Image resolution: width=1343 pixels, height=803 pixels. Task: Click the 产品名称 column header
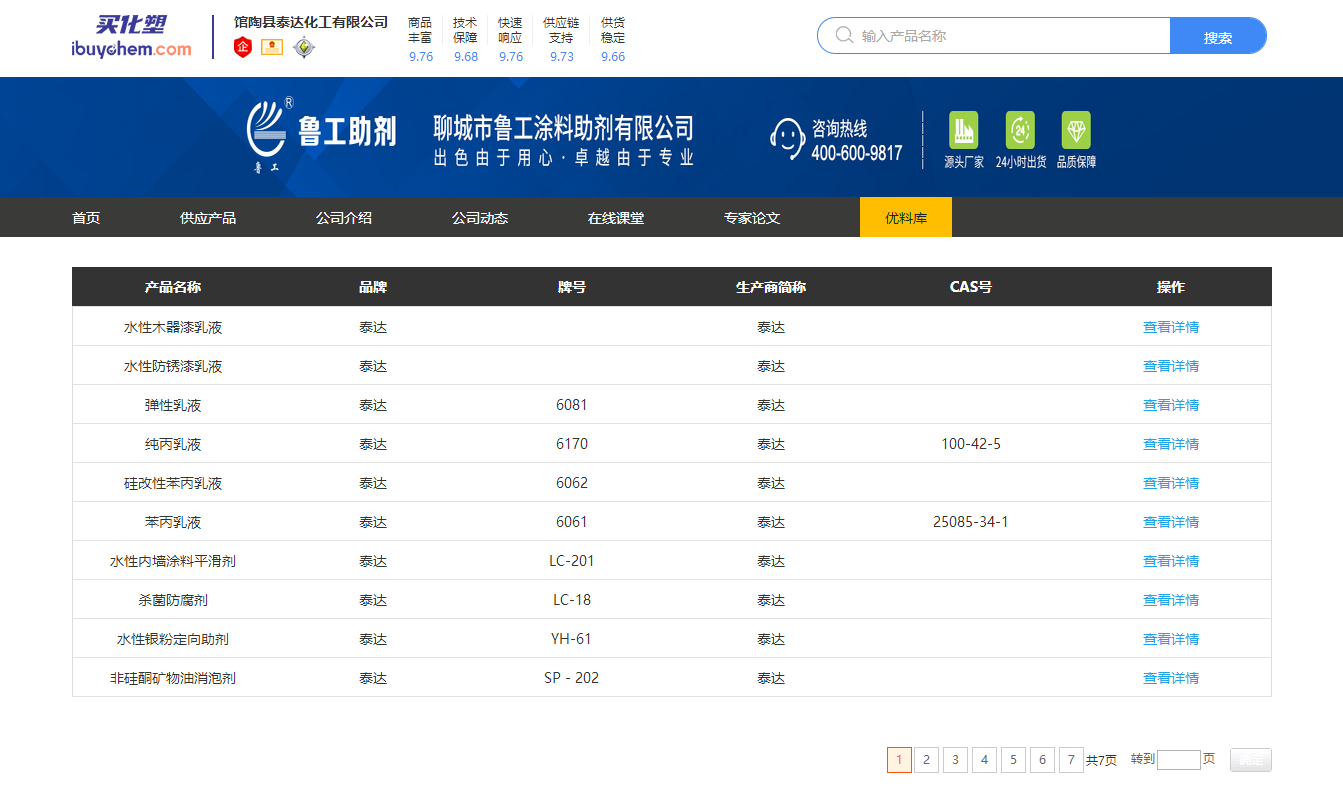(x=173, y=287)
